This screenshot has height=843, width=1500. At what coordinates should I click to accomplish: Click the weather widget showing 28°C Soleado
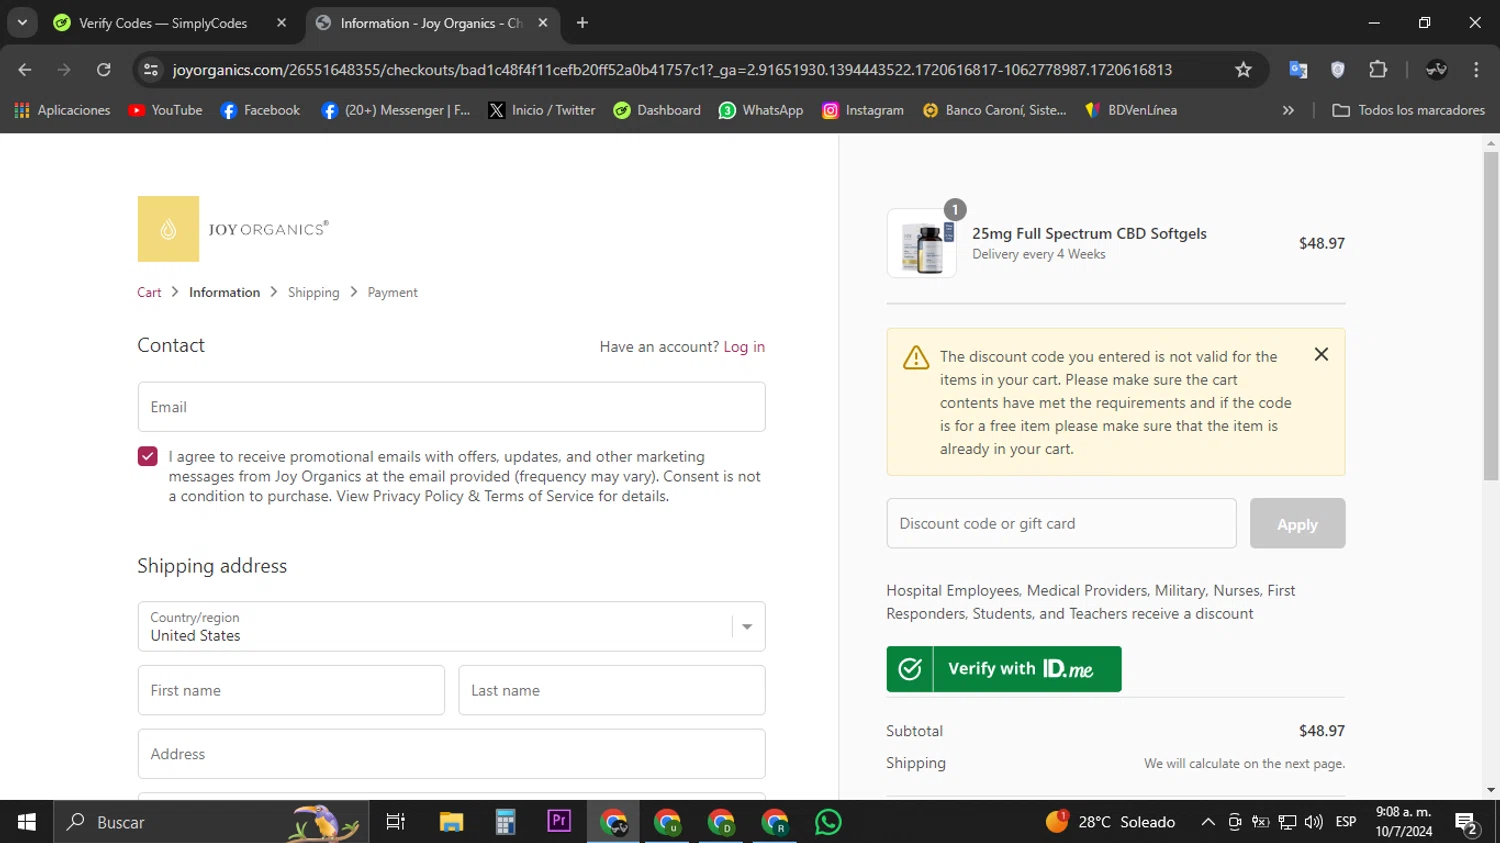pyautogui.click(x=1110, y=822)
